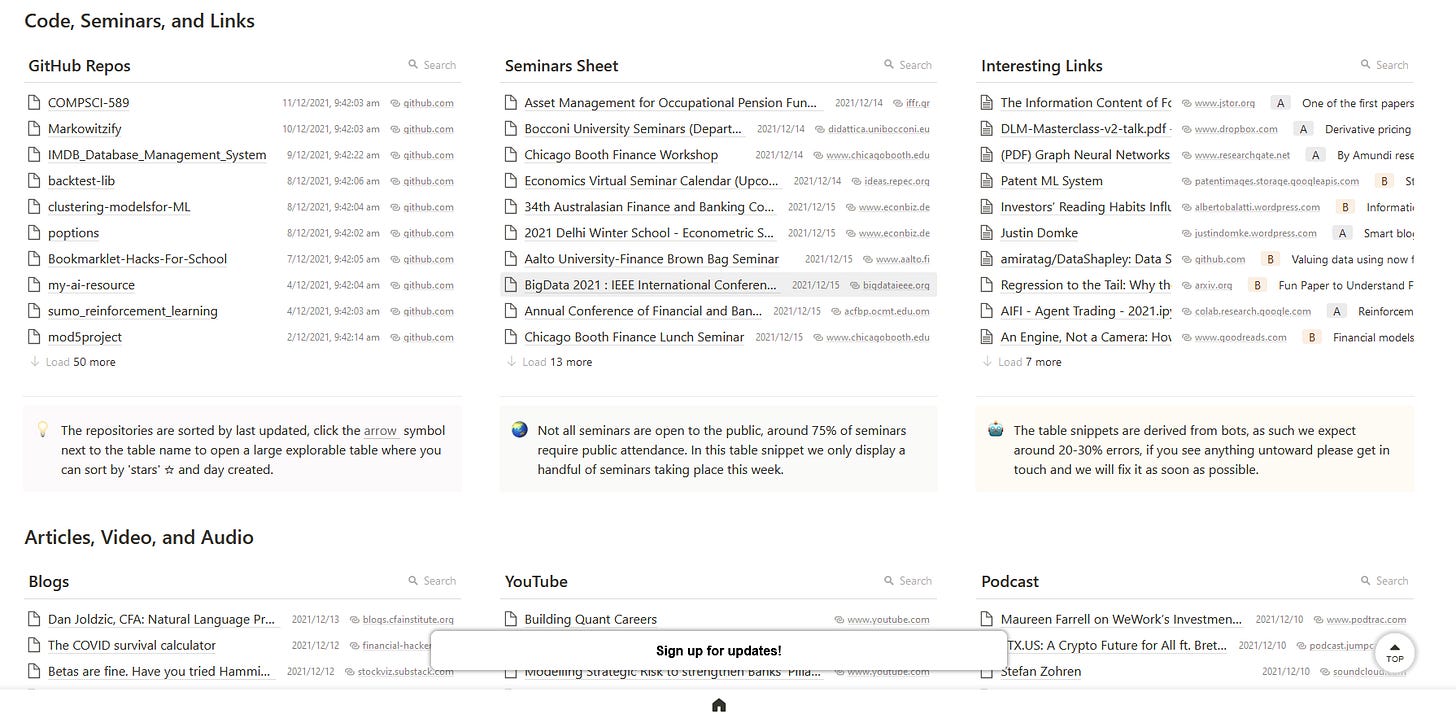Open the GitHub Repos table heading
The width and height of the screenshot is (1456, 717).
[x=79, y=66]
